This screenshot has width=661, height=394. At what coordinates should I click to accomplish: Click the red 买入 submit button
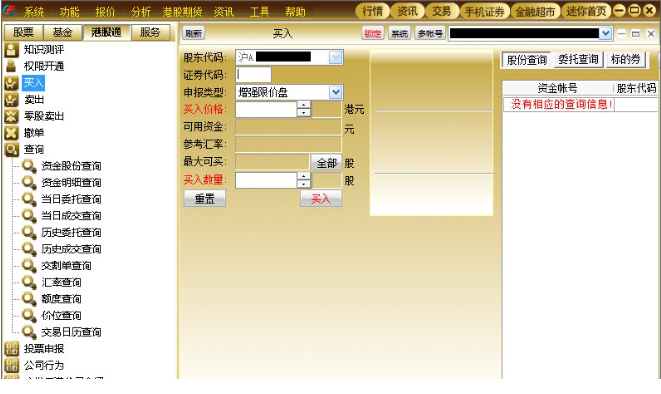[321, 198]
